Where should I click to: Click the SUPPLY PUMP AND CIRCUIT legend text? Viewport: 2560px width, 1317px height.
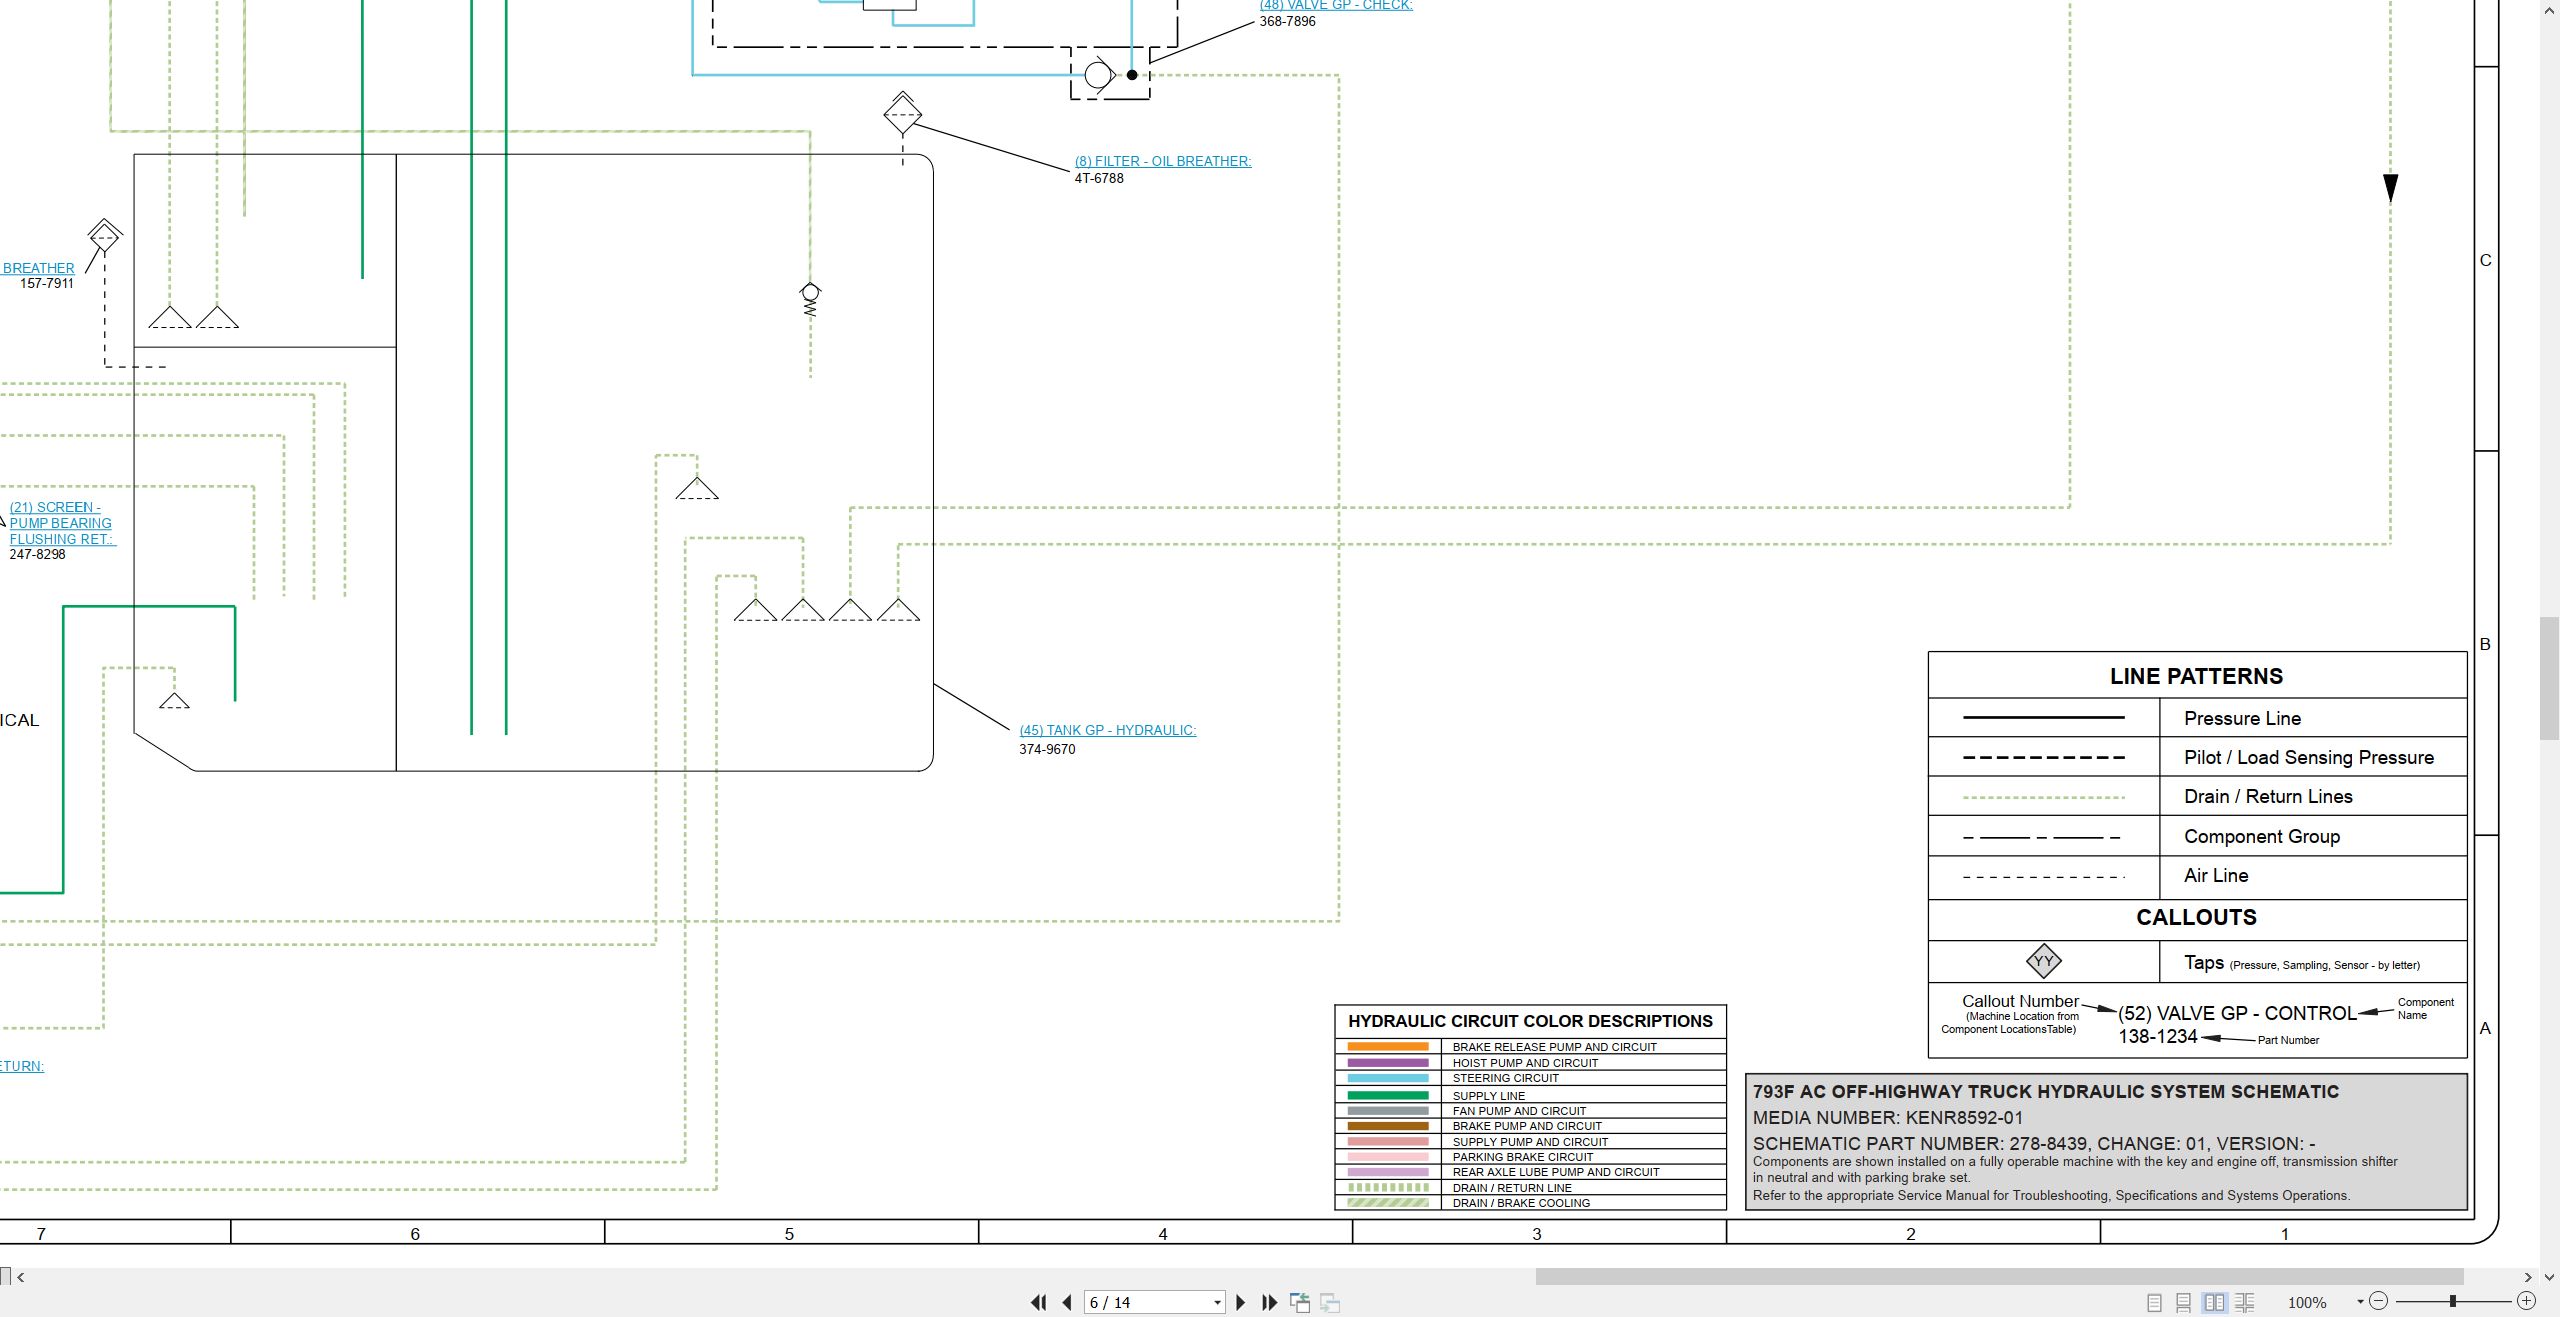(1530, 1142)
